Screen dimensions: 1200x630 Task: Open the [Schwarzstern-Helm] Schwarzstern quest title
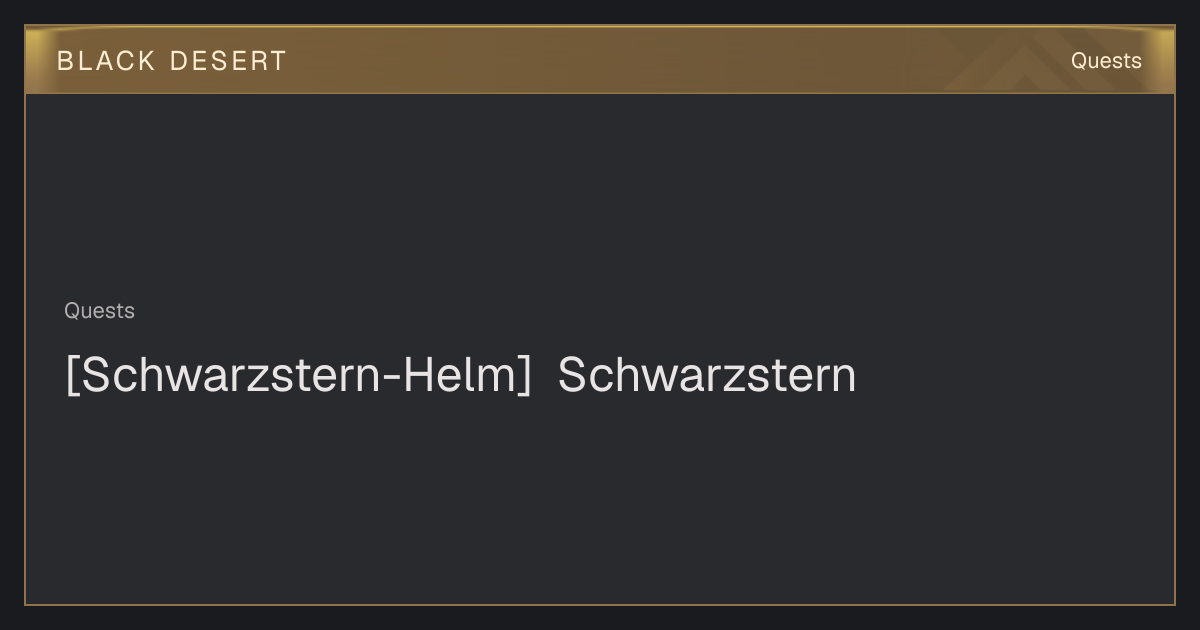point(460,376)
